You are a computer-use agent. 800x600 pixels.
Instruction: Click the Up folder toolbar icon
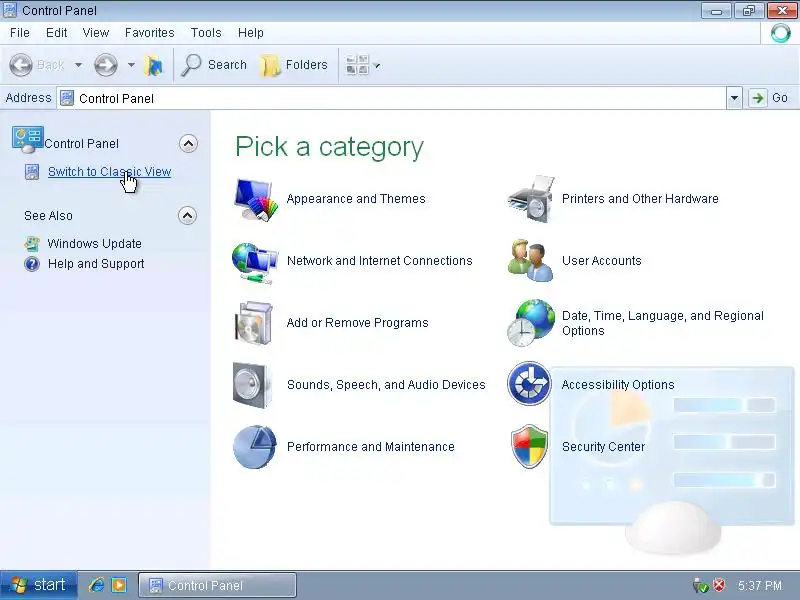coord(153,65)
